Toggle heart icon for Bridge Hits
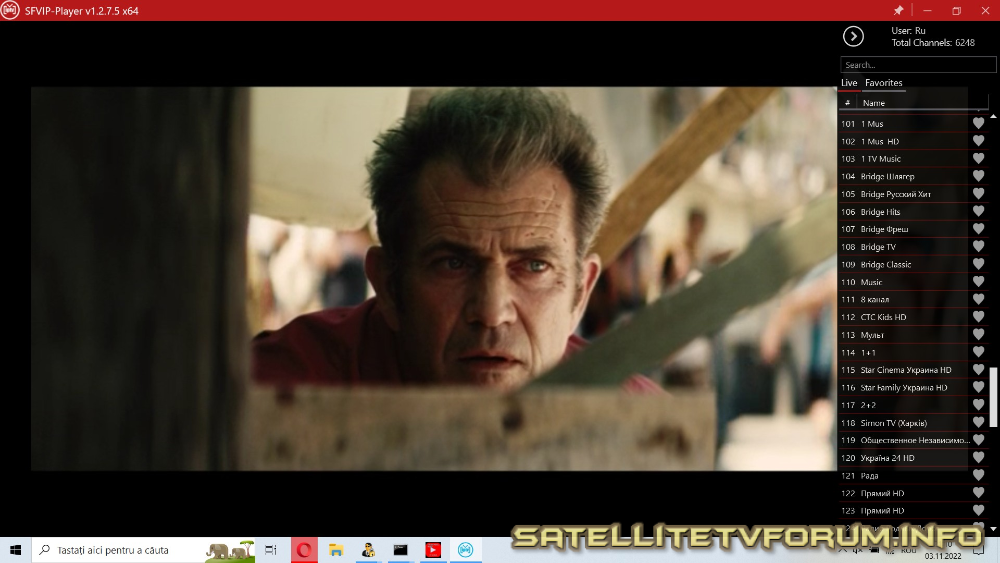Screen dimensions: 1000x563 [x=978, y=211]
